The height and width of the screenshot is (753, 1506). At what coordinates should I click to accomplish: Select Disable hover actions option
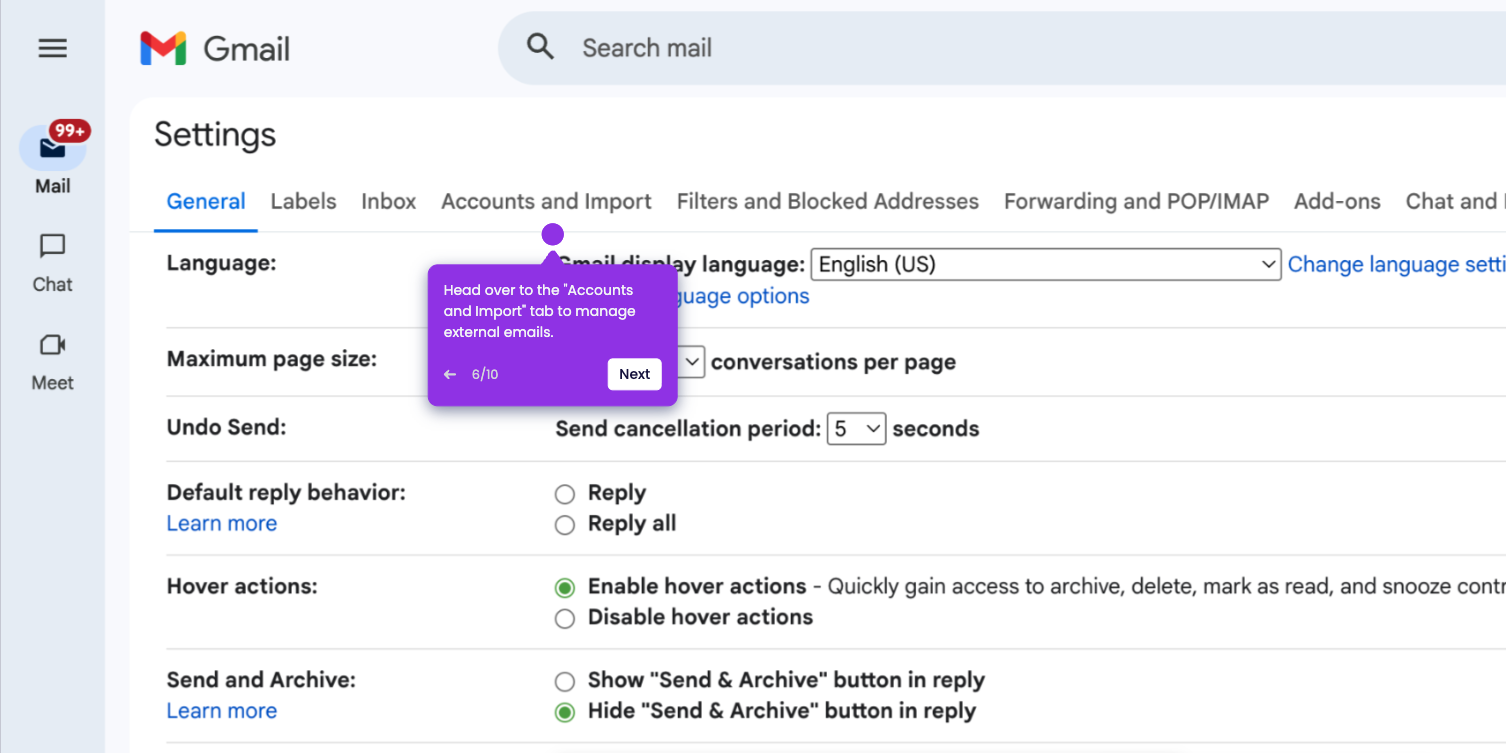click(x=565, y=618)
